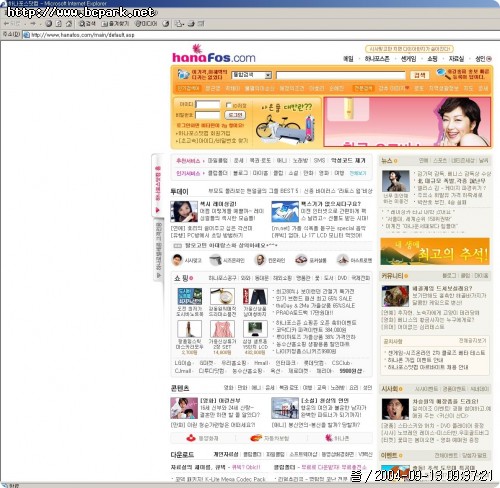Screen dimensions: 500x488
Task: Click the address bar URL field
Action: click(260, 35)
